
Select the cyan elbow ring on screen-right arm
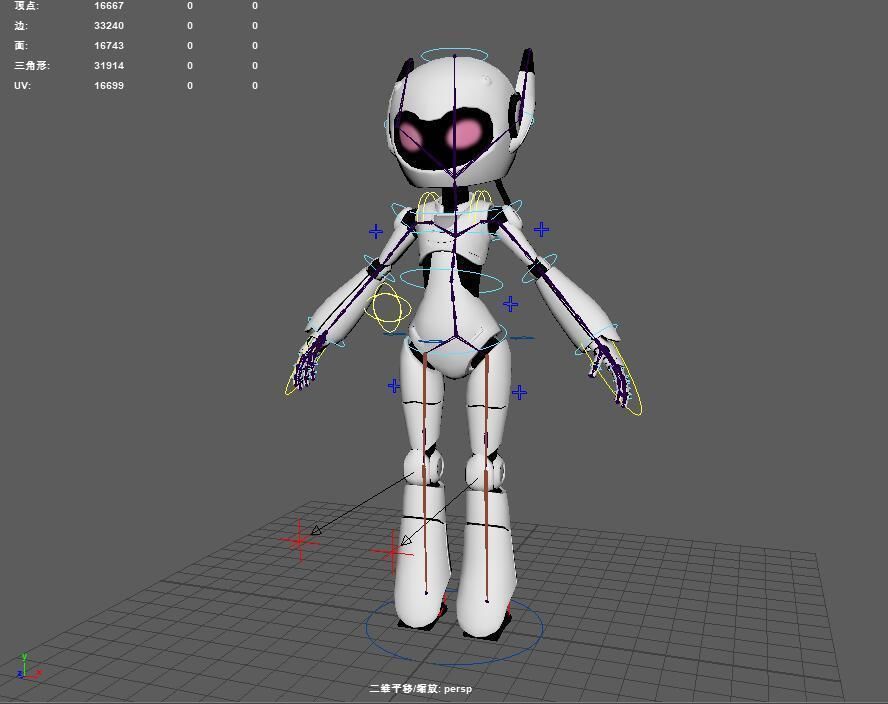540,268
